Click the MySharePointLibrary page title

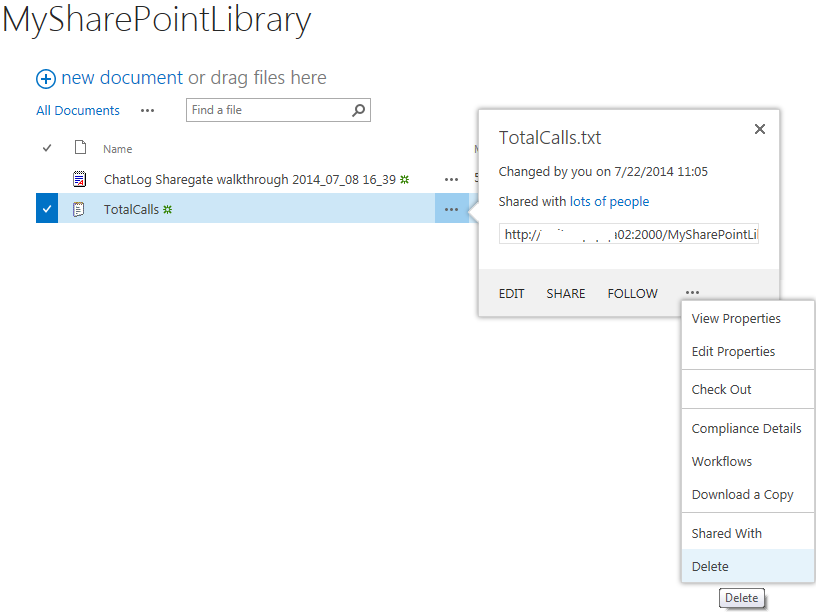click(156, 21)
